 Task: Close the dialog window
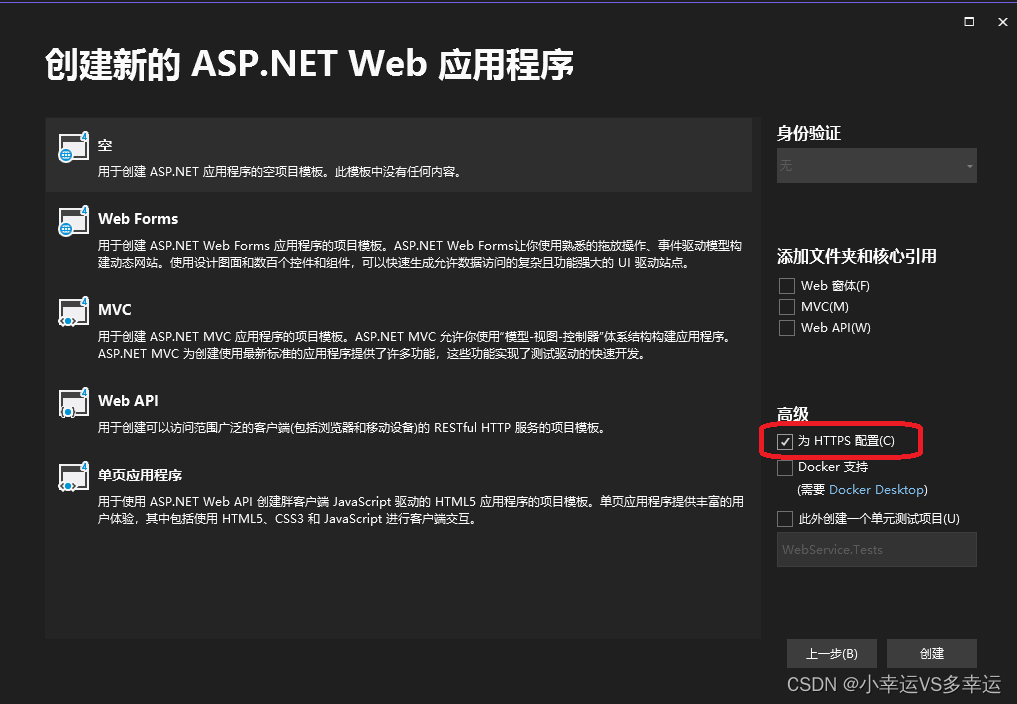pos(1003,21)
